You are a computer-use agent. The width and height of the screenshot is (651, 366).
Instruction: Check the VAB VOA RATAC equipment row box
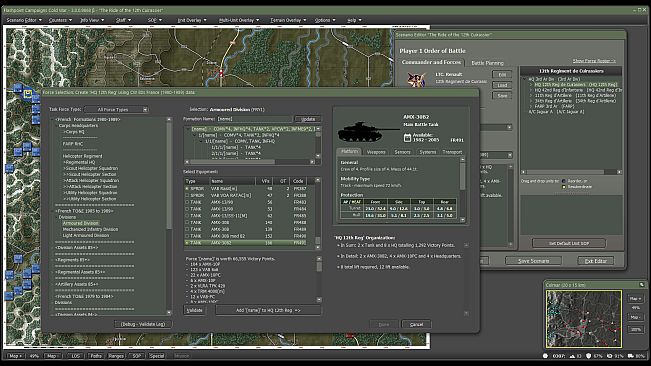click(187, 195)
